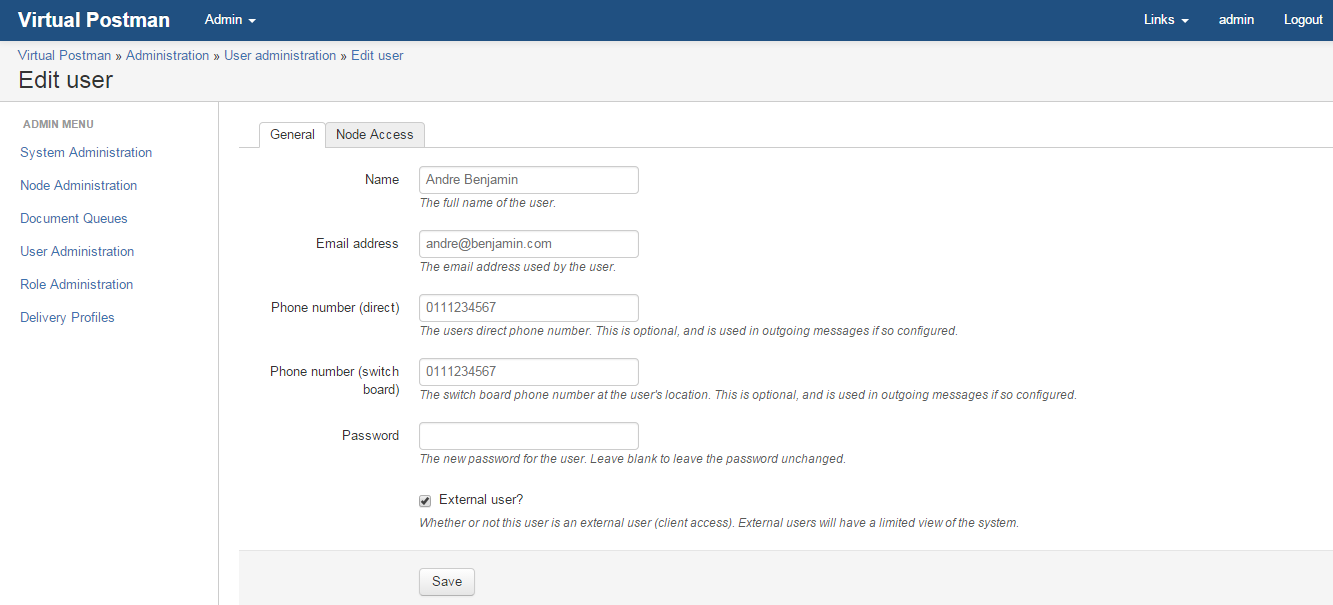
Task: Click inside the Password field
Action: [x=528, y=435]
